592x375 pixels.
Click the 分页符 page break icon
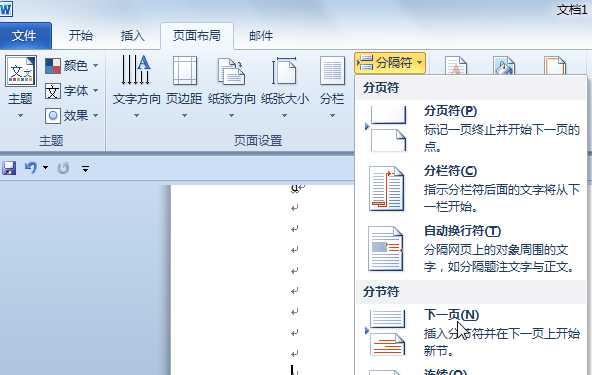(388, 129)
